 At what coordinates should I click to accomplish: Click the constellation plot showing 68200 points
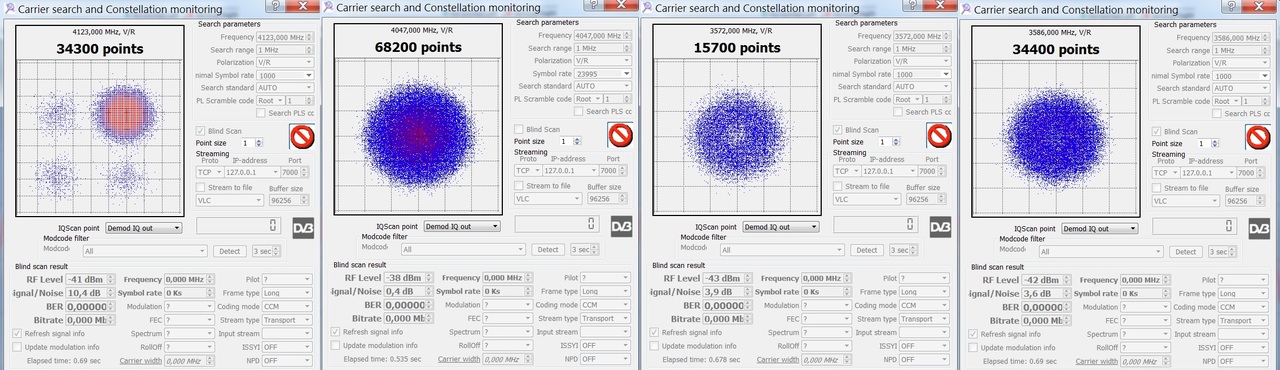coord(418,118)
